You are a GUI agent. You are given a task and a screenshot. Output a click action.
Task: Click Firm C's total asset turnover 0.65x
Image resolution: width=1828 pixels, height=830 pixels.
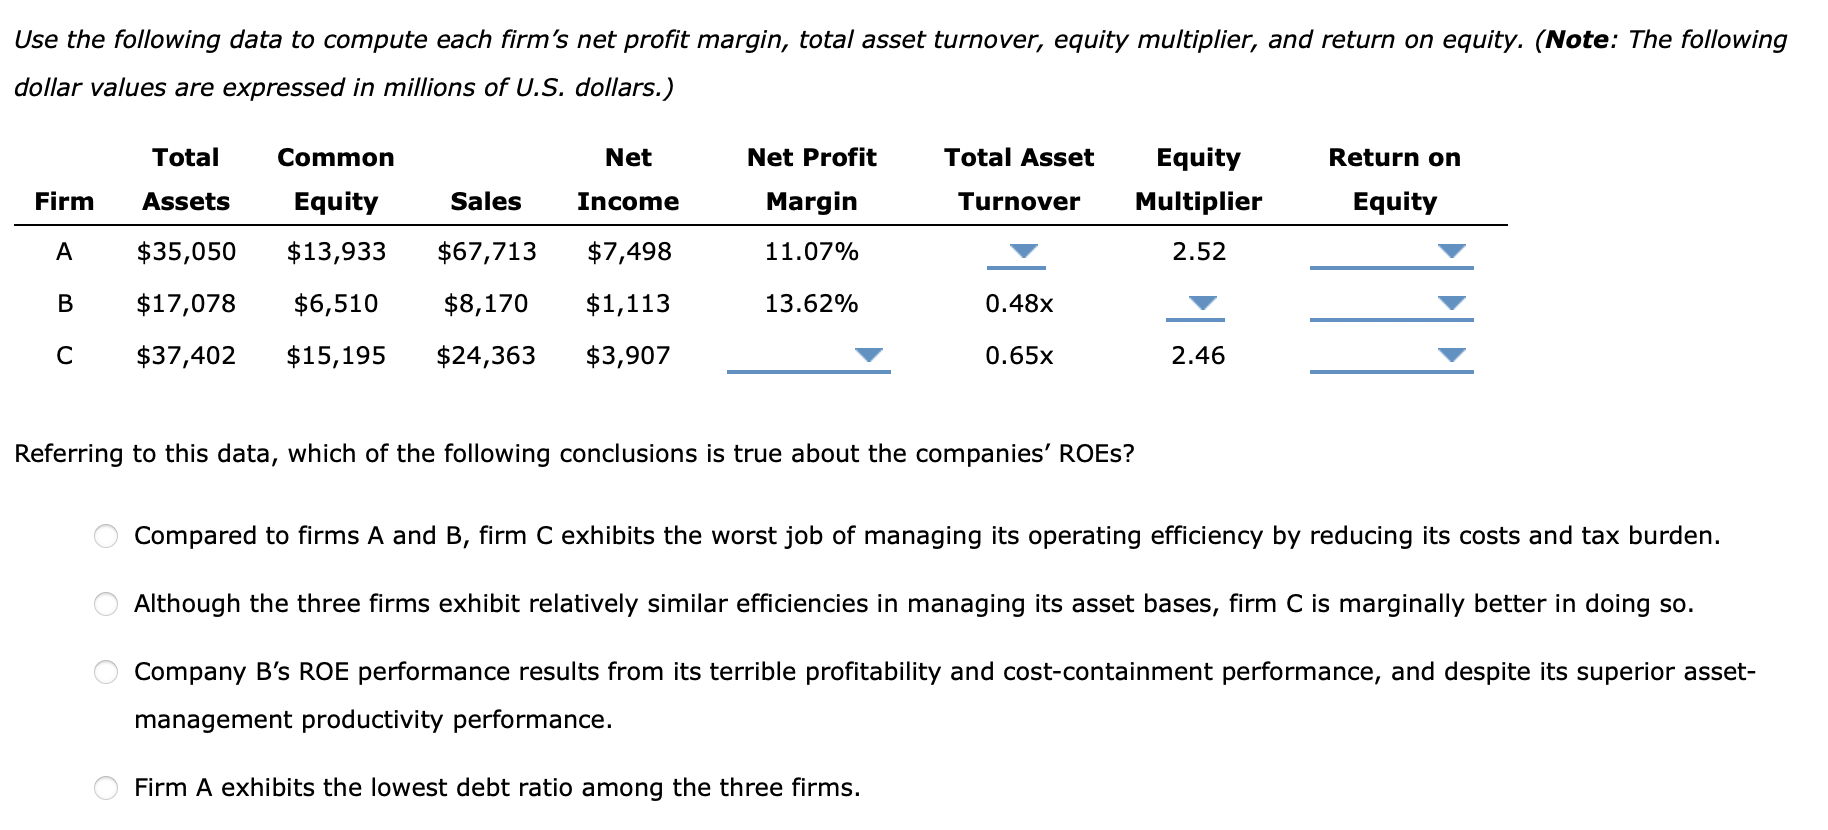[1020, 356]
